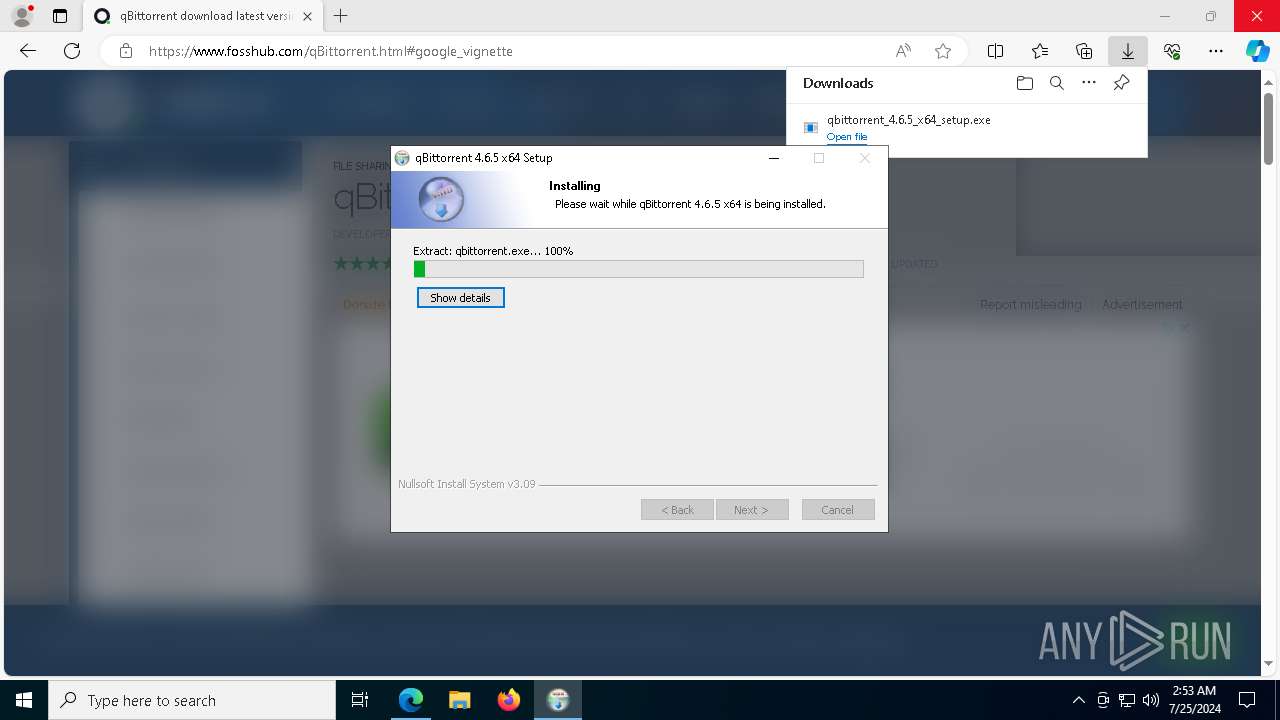Open split screen view
The height and width of the screenshot is (720, 1280).
tap(996, 51)
